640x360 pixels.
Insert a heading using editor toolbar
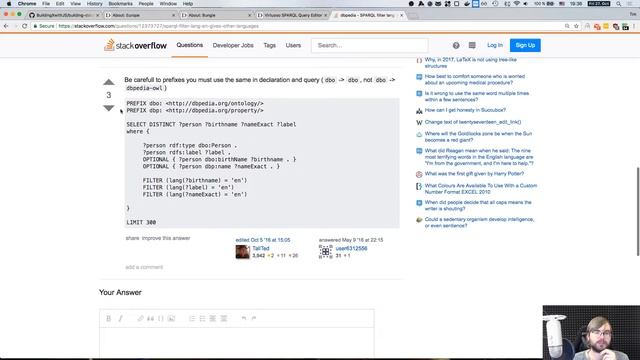pyautogui.click(x=213, y=318)
